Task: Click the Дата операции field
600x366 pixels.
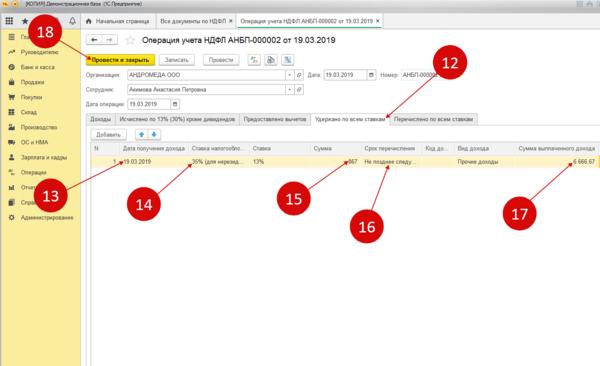Action: (149, 104)
